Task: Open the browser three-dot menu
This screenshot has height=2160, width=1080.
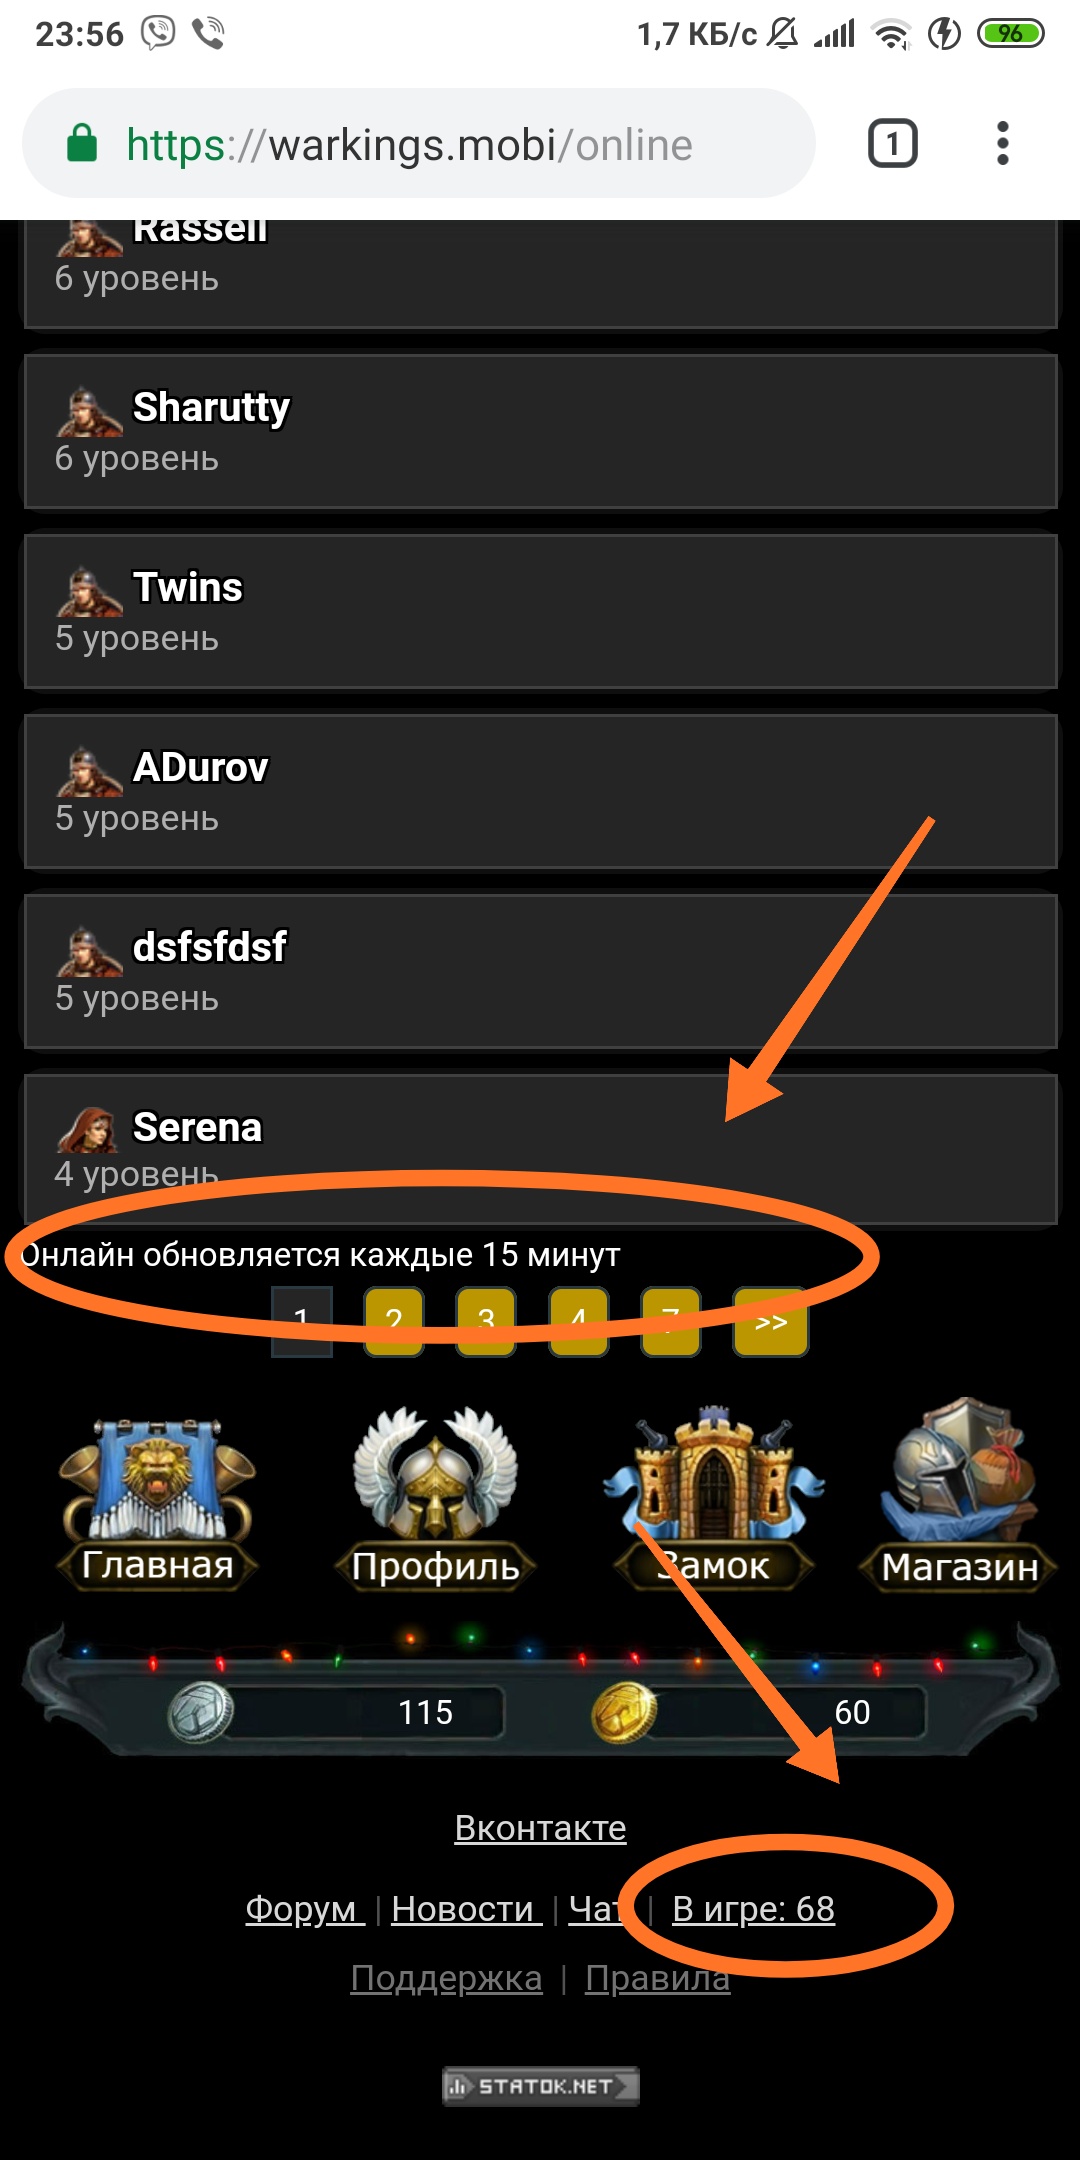Action: click(x=1003, y=144)
